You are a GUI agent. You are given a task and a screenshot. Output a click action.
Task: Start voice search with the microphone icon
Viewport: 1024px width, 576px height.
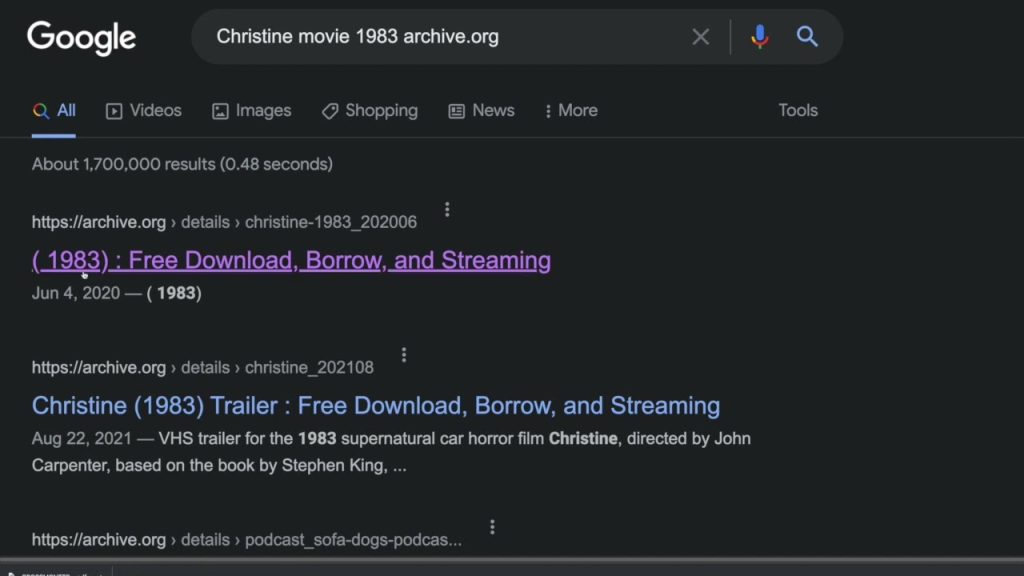[x=759, y=36]
